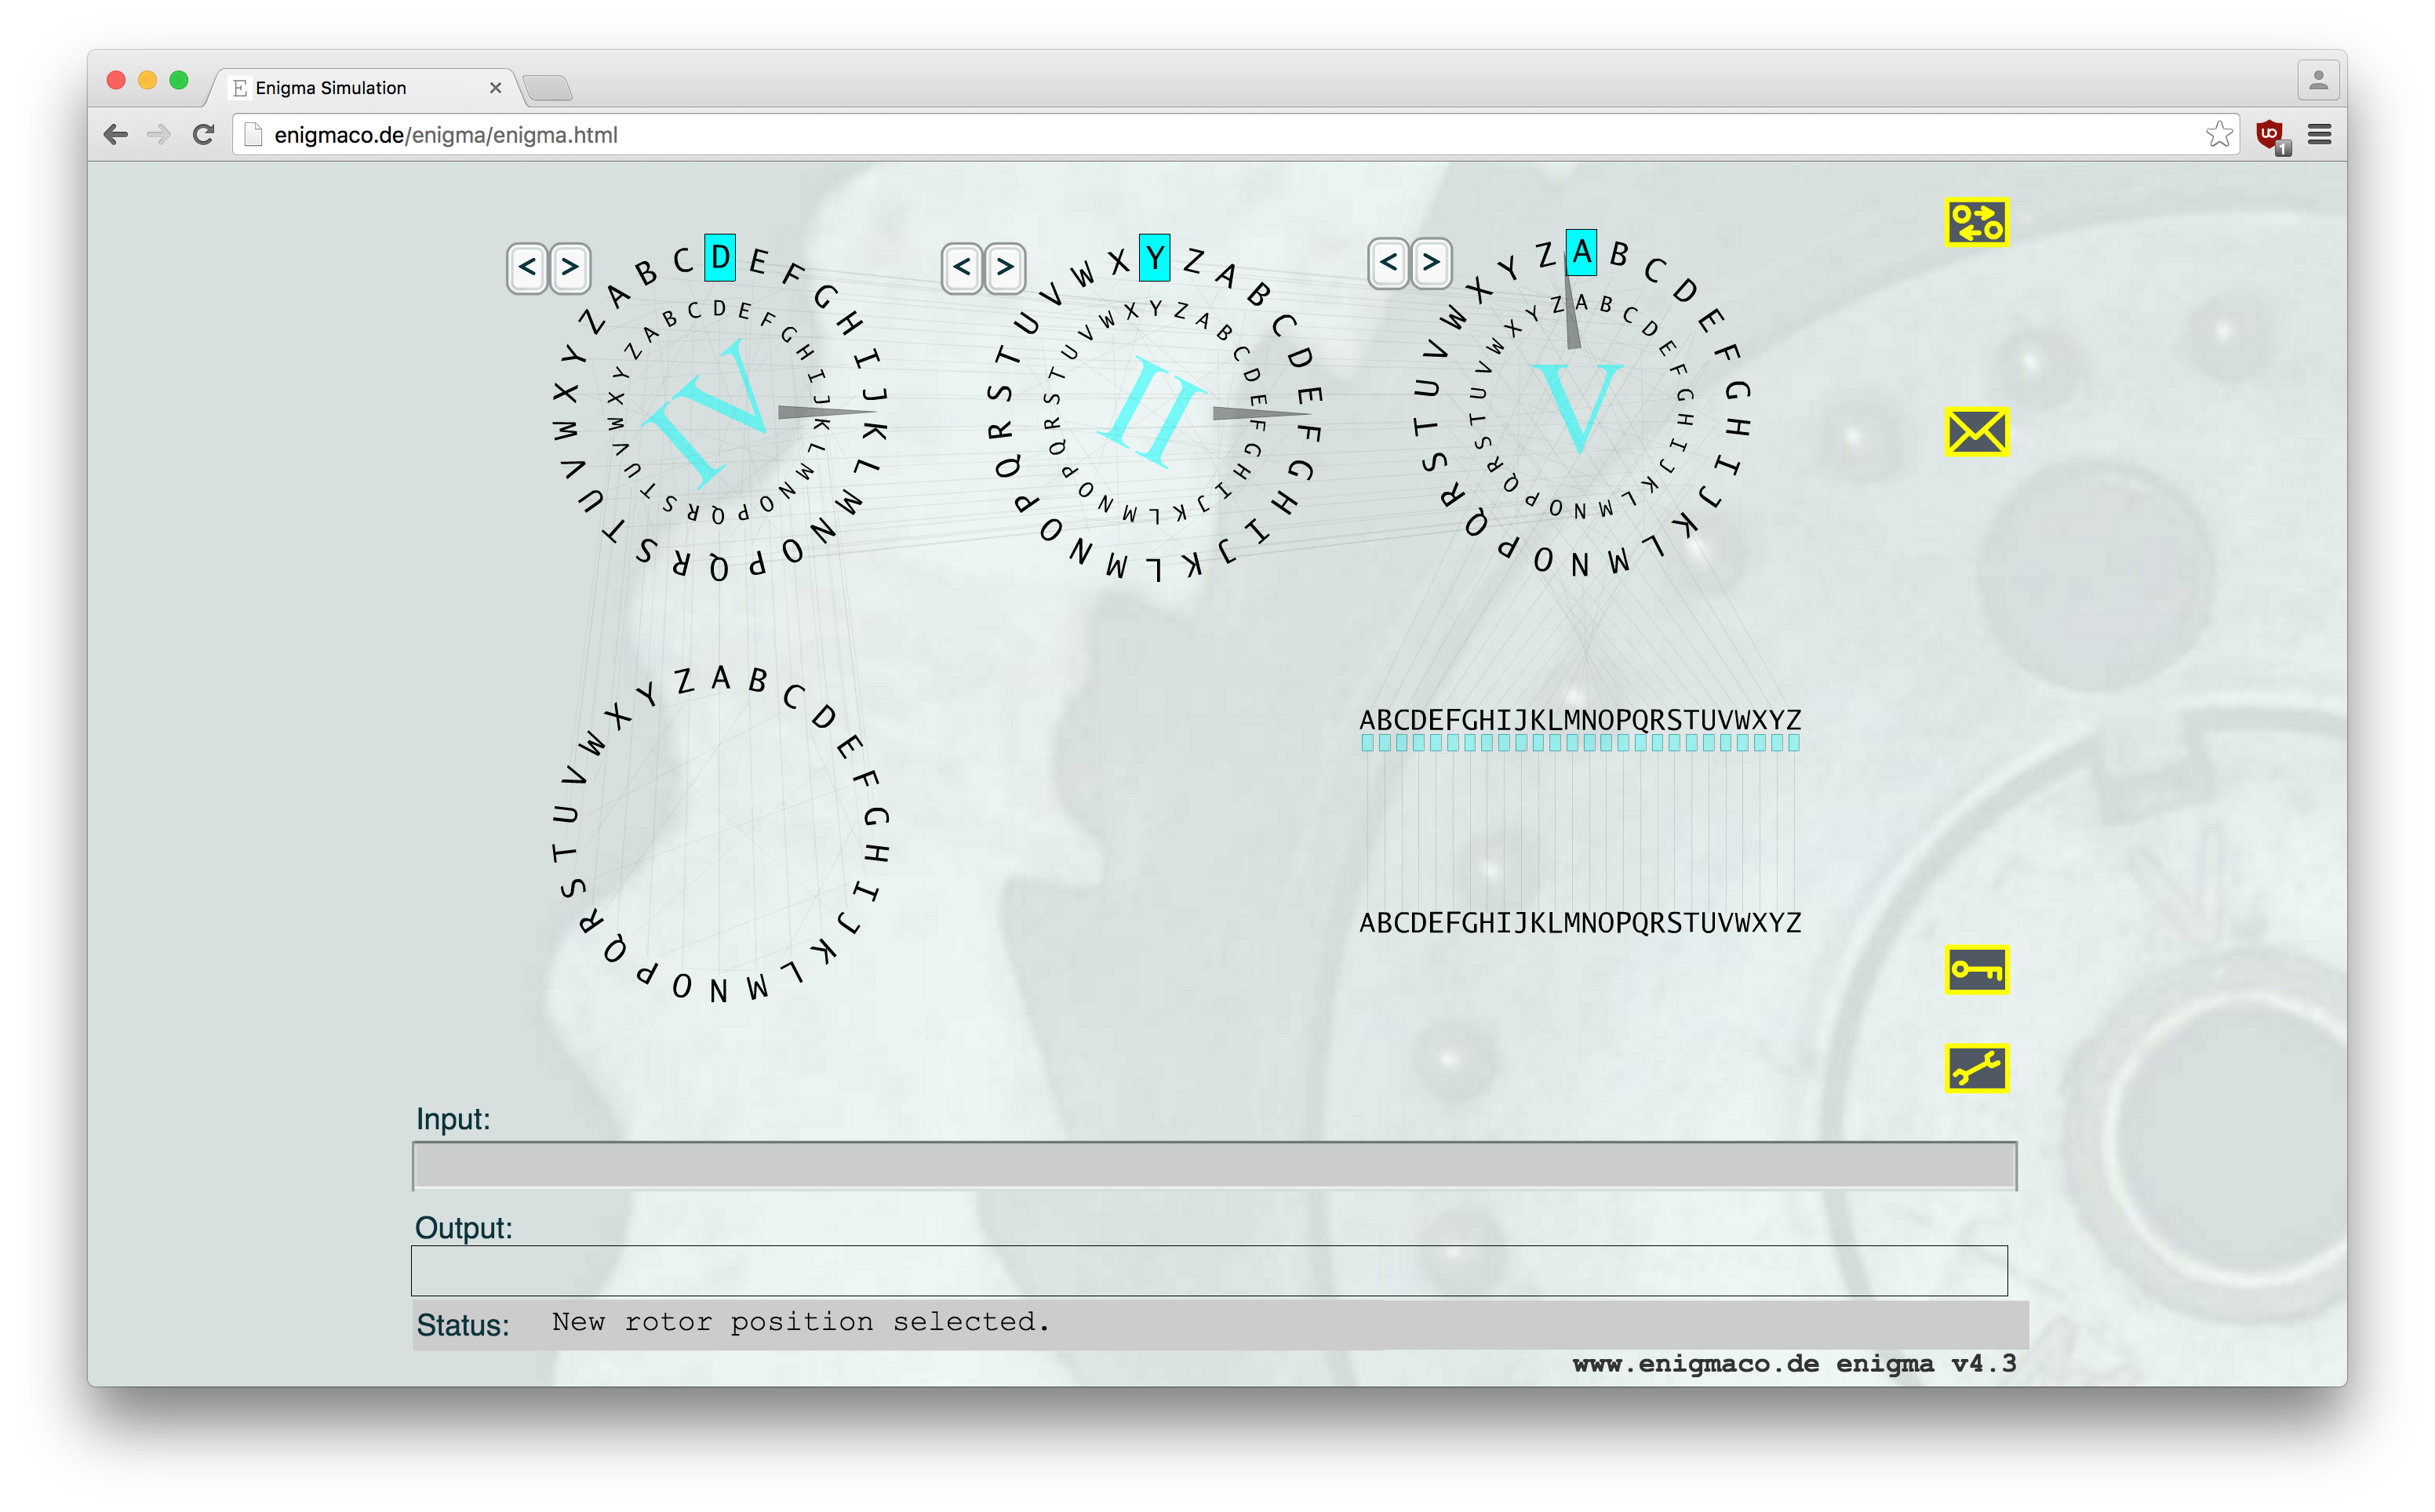Bookmark page with the star icon
This screenshot has height=1512, width=2435.
point(2219,134)
